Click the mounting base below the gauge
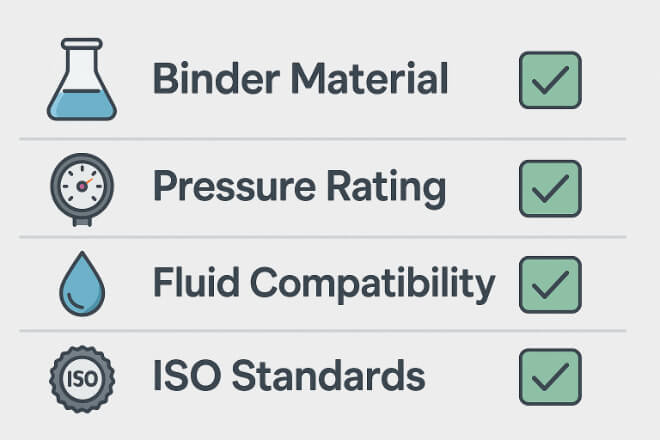 point(82,222)
